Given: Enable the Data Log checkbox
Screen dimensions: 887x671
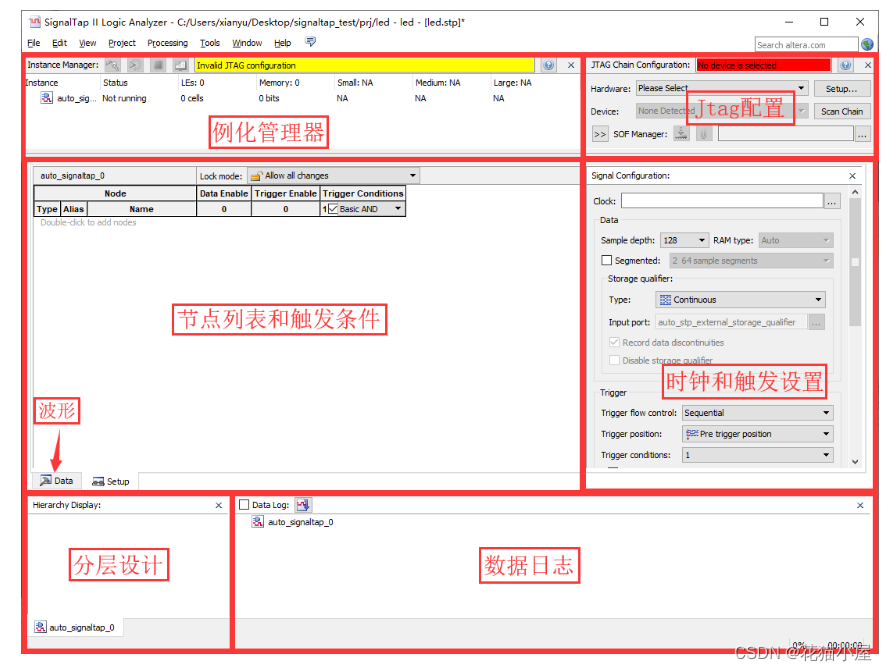Looking at the screenshot, I should [x=244, y=505].
